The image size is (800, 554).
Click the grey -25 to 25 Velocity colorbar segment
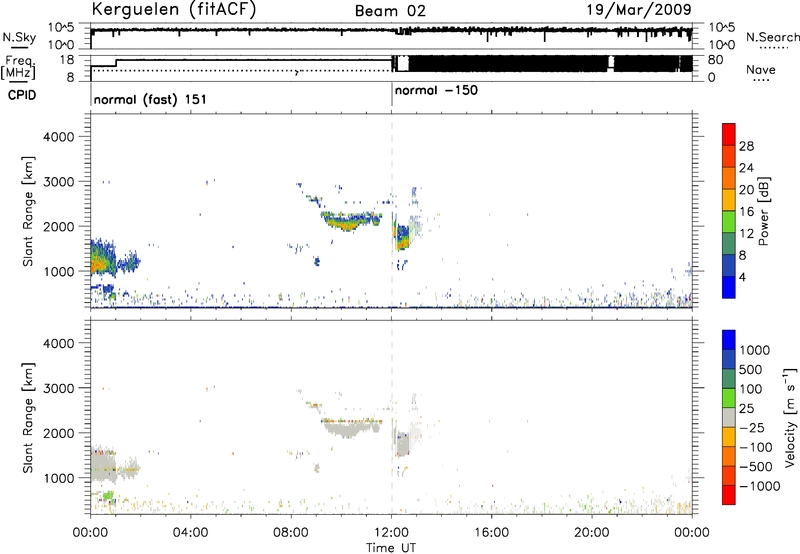tap(729, 417)
